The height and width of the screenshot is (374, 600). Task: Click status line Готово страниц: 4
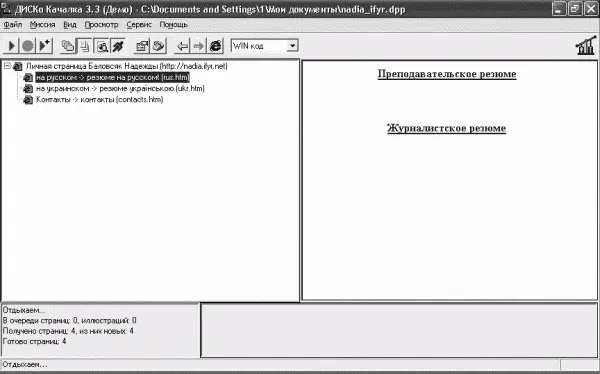pyautogui.click(x=34, y=341)
